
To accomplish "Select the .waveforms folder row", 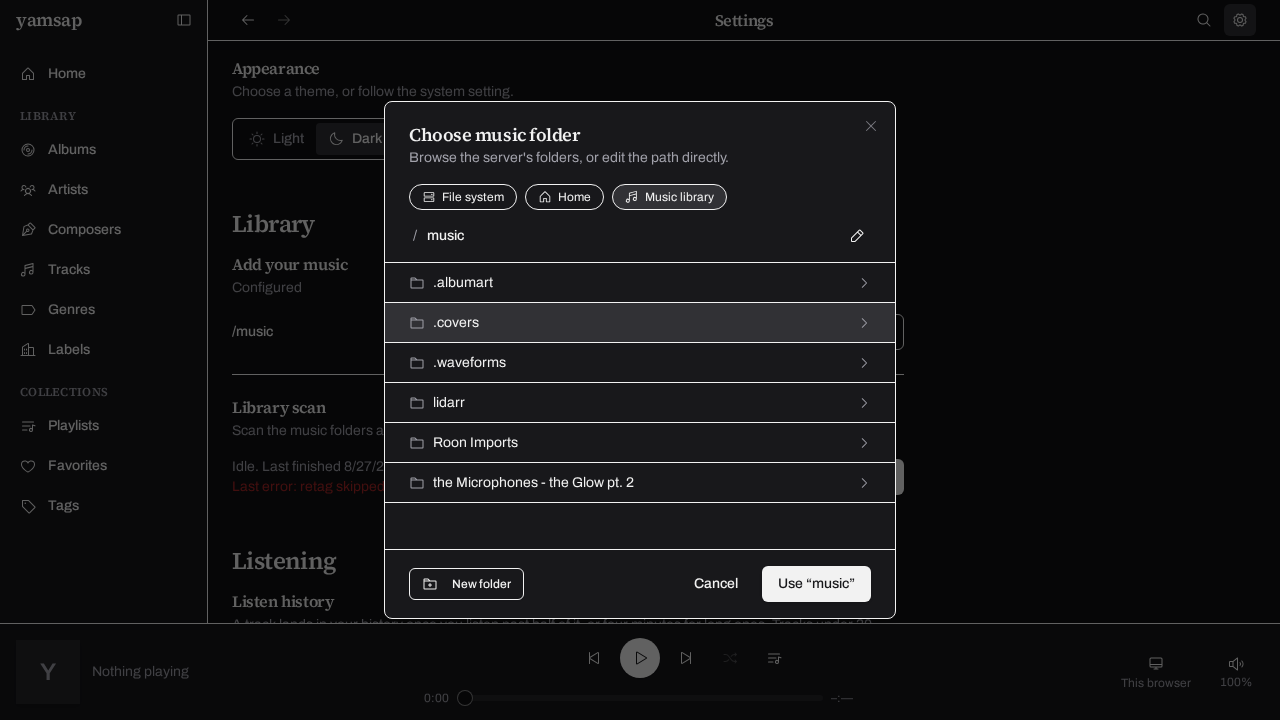I will click(x=640, y=363).
